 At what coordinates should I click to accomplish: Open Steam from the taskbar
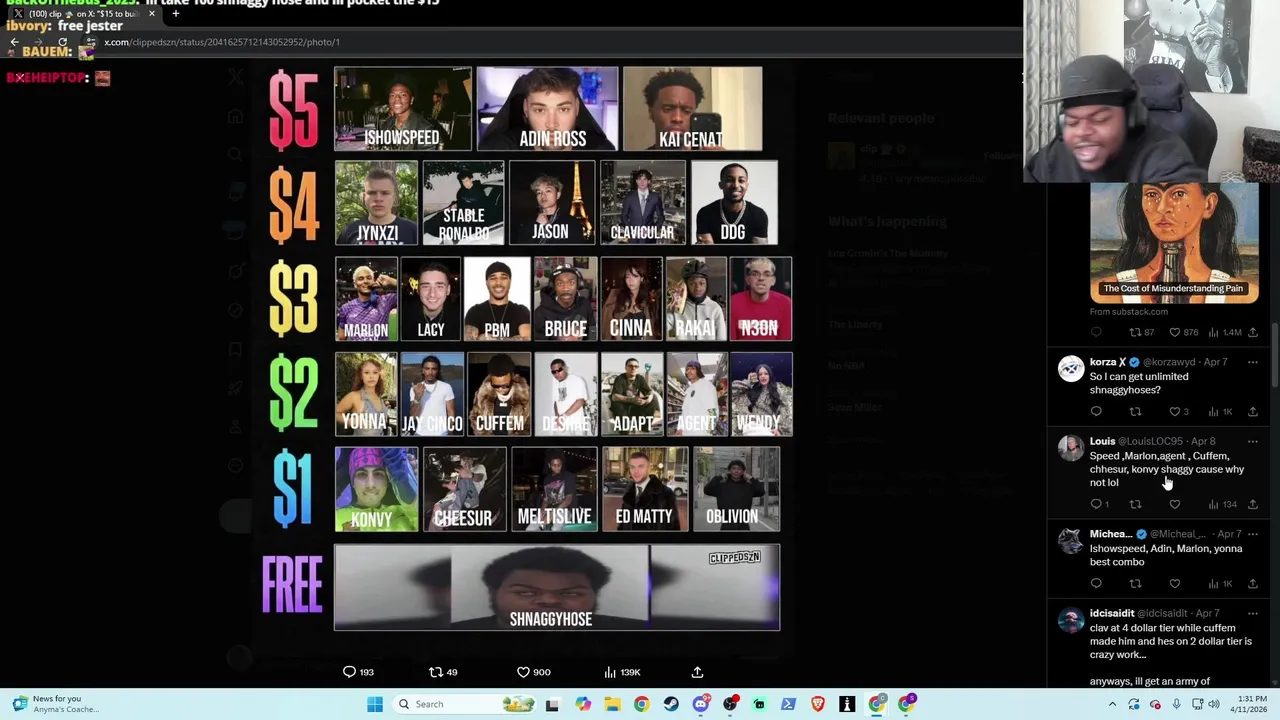[671, 704]
